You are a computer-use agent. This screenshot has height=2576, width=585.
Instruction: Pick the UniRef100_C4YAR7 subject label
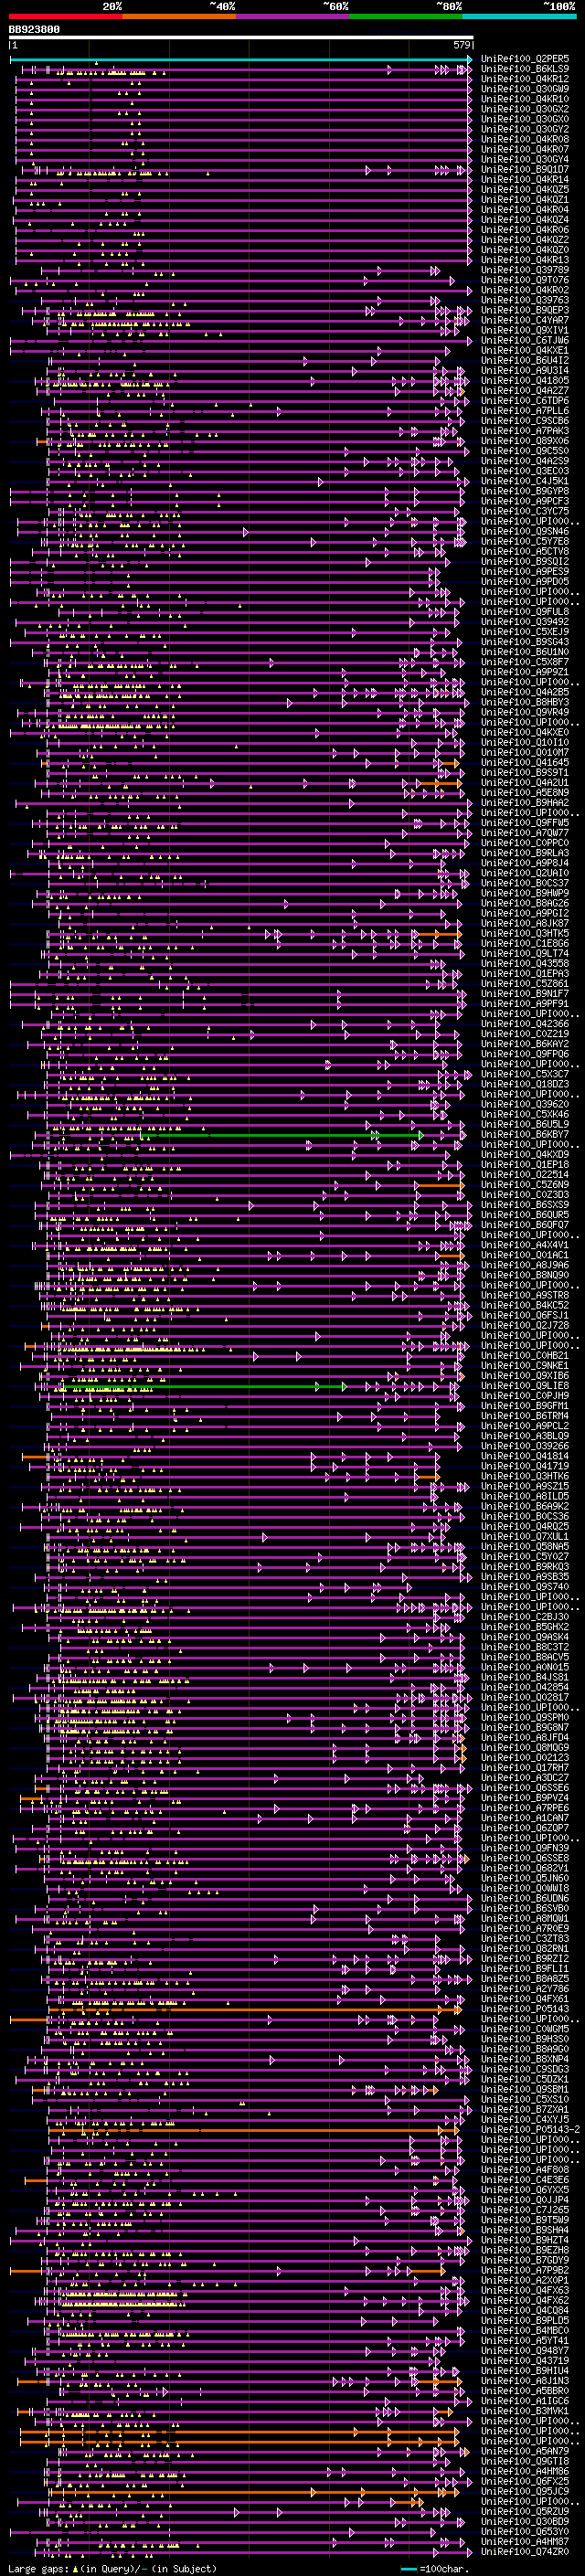coord(525,320)
